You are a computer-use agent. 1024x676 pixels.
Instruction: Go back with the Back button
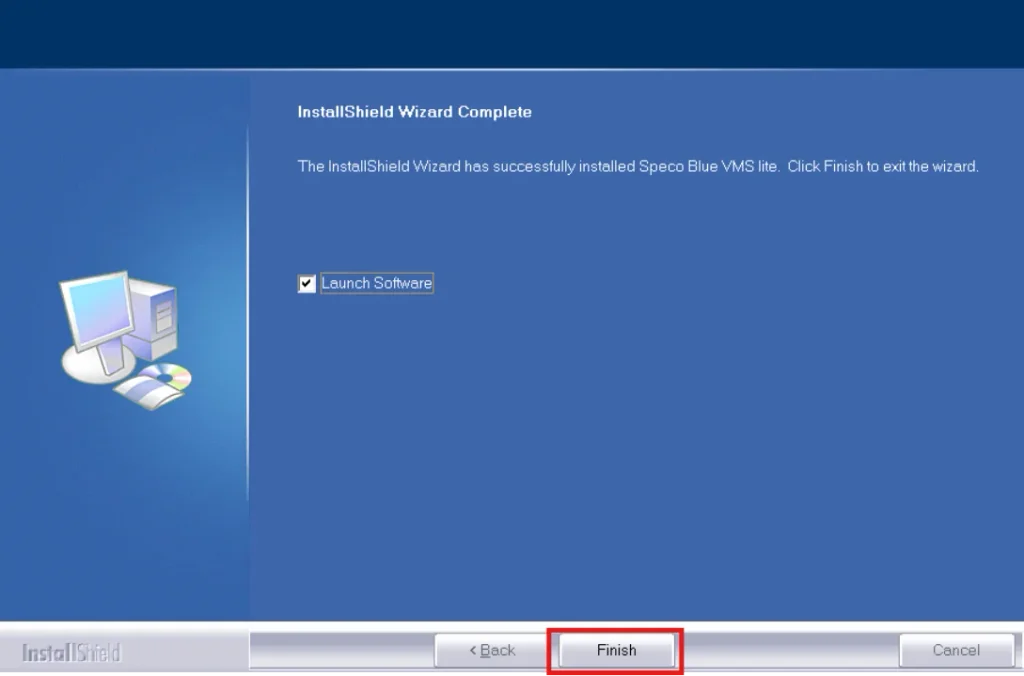(492, 651)
